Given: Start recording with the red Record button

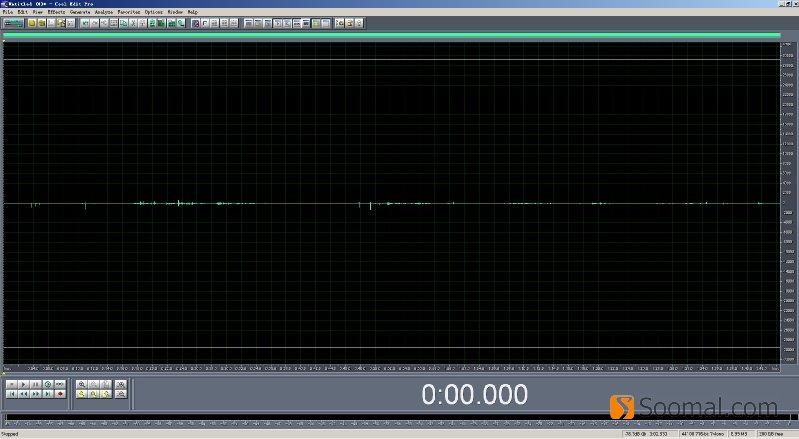Looking at the screenshot, I should pyautogui.click(x=60, y=394).
